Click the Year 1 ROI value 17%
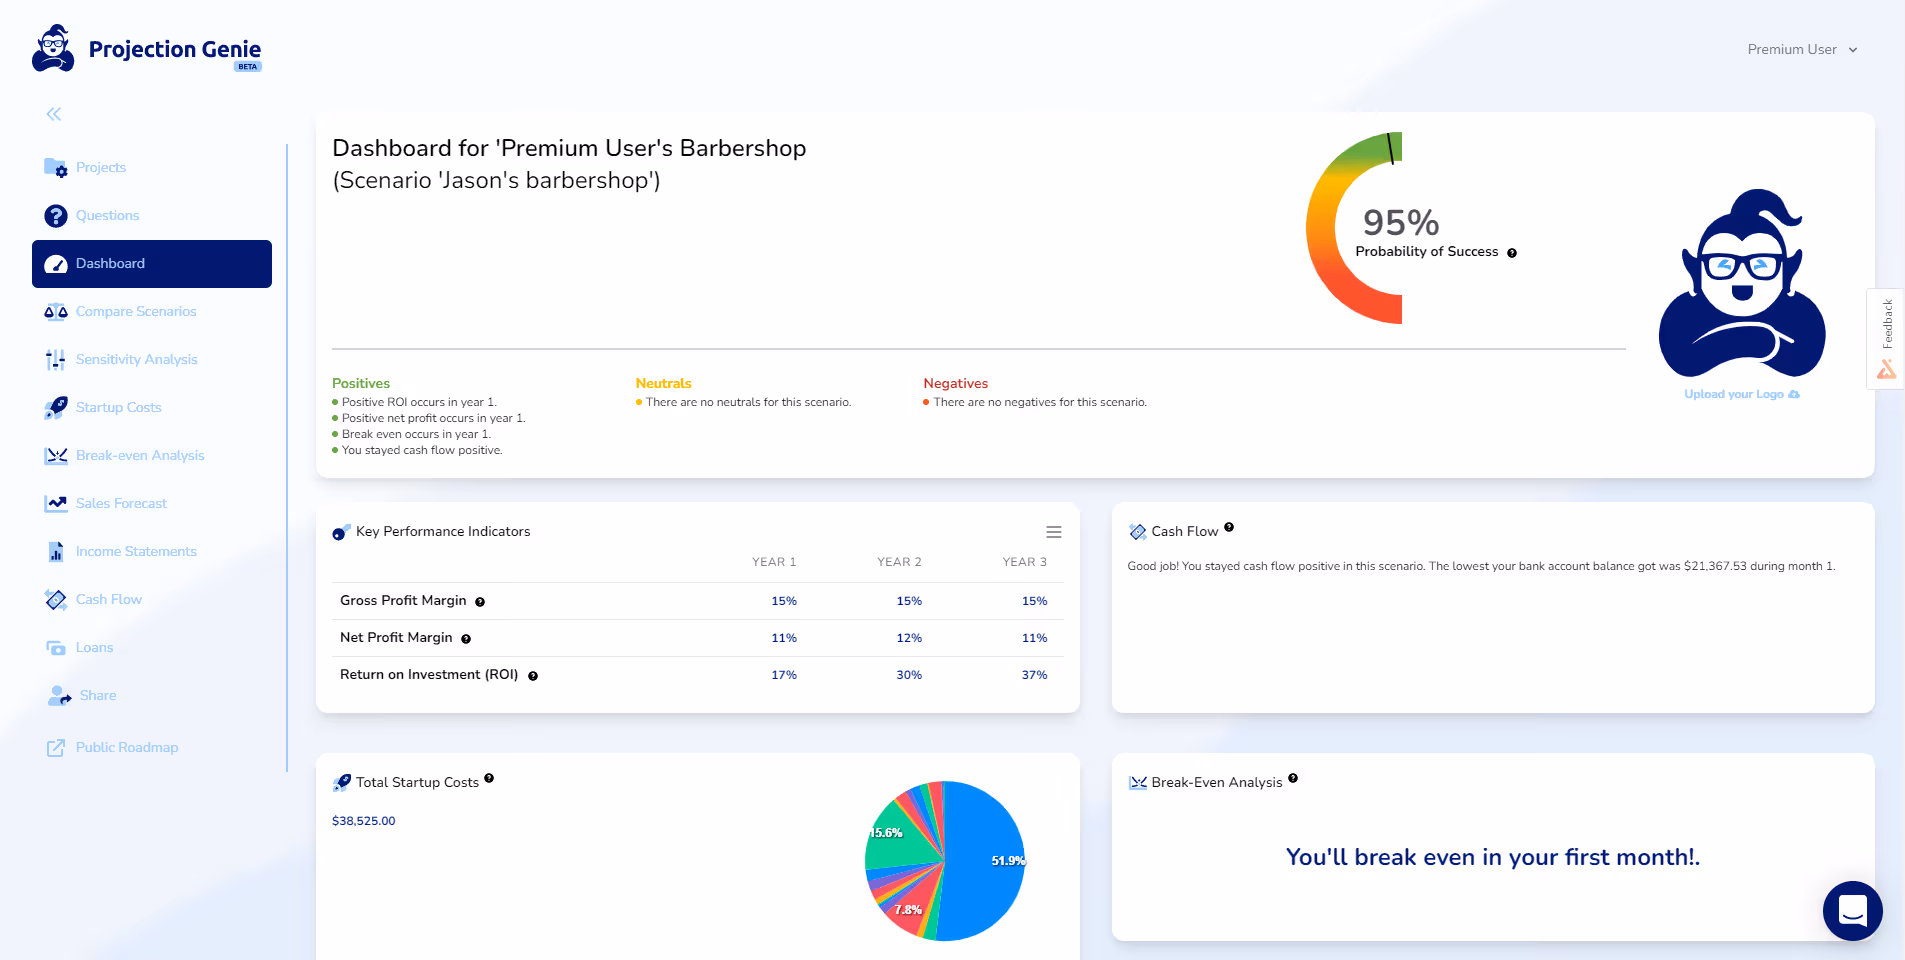The width and height of the screenshot is (1905, 960). click(784, 675)
